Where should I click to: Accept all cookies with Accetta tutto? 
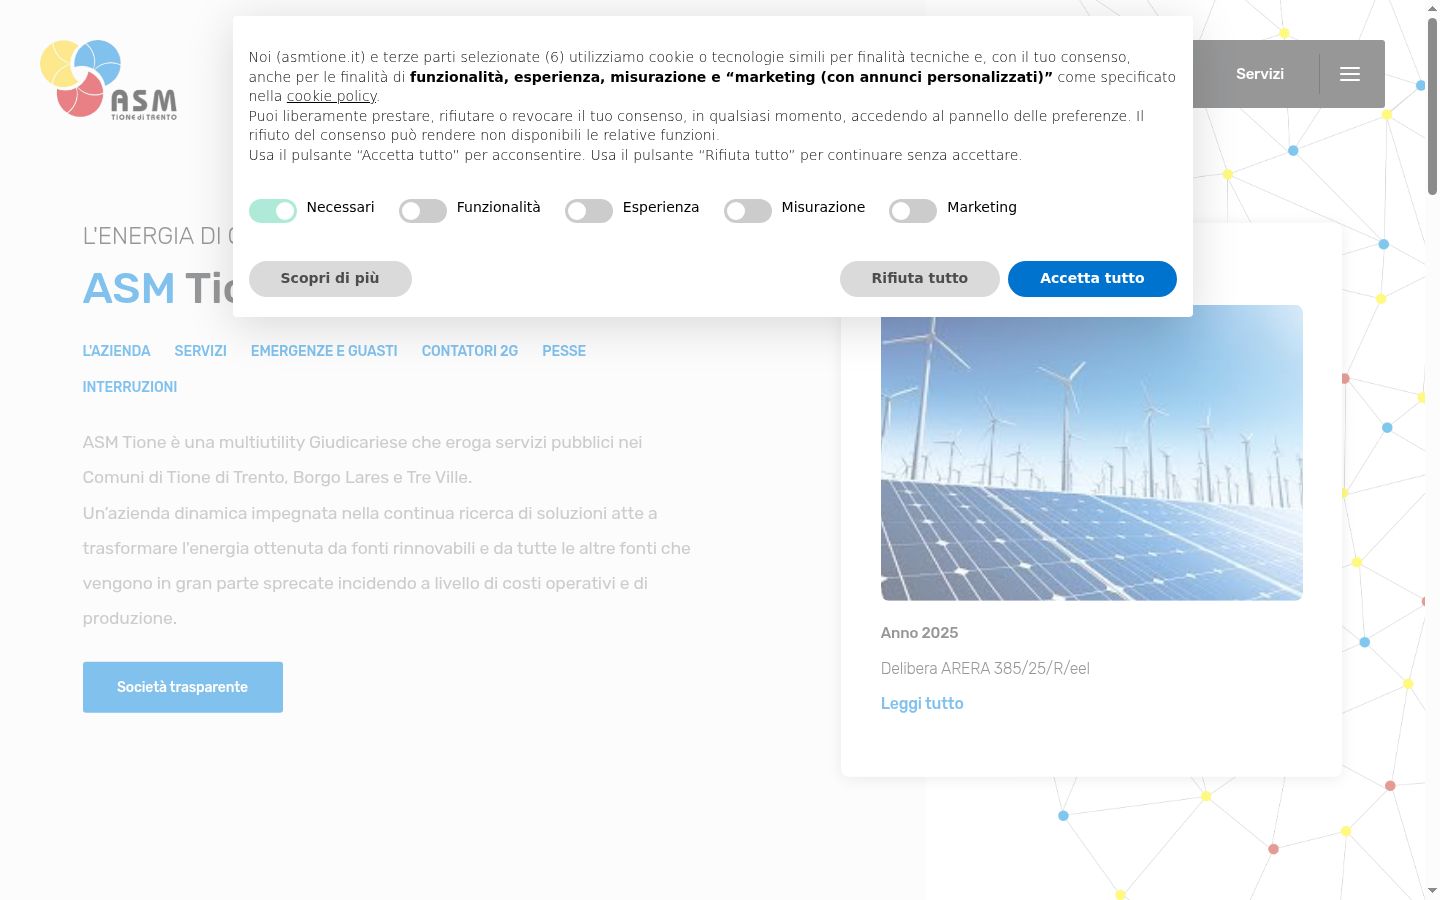click(1092, 279)
